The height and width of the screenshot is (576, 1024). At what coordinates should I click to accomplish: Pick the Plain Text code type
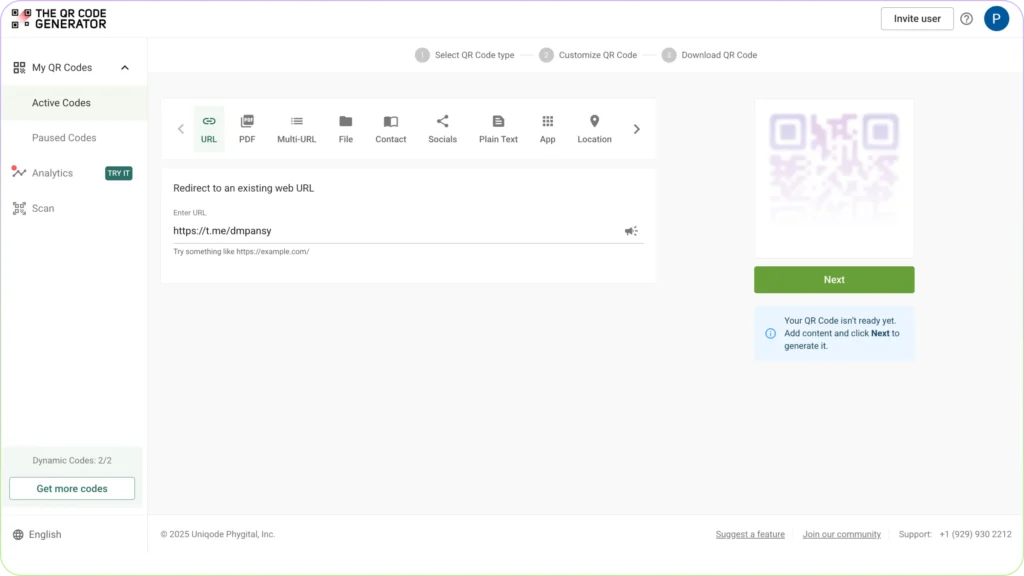click(x=498, y=128)
